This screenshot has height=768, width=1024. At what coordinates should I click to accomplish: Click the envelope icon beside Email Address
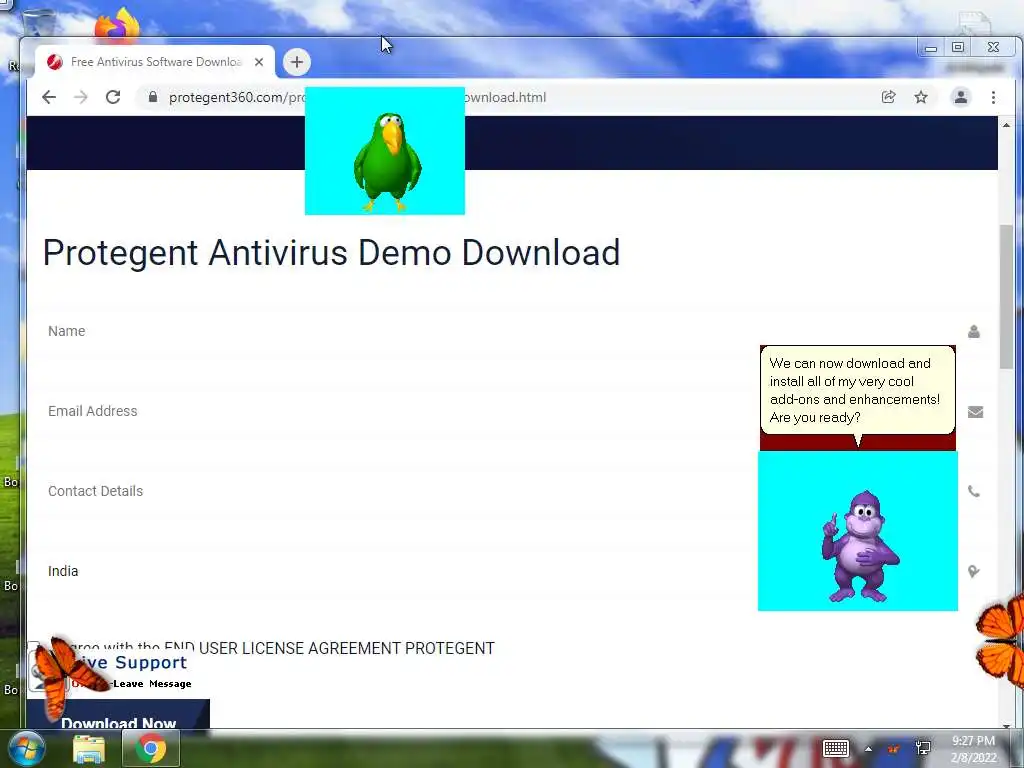click(x=975, y=412)
